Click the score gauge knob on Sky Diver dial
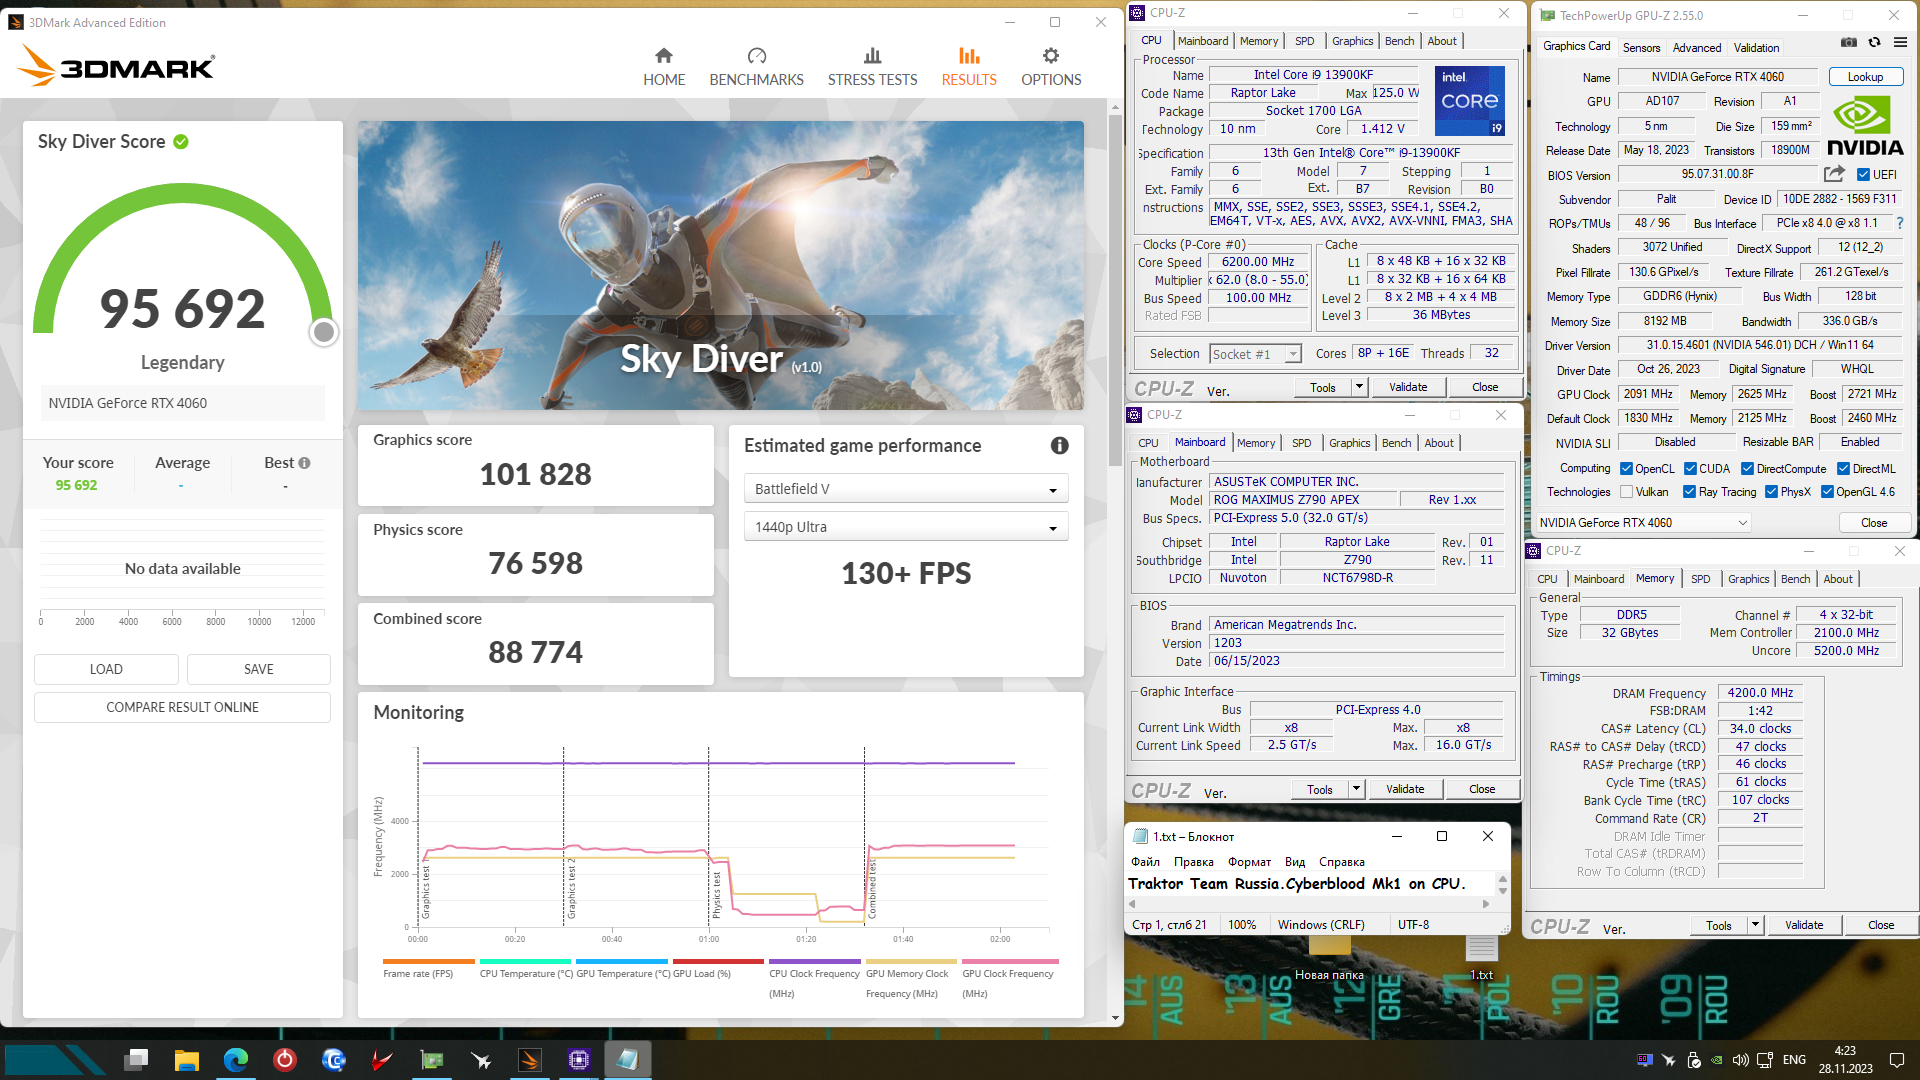Image resolution: width=1920 pixels, height=1080 pixels. 323,332
